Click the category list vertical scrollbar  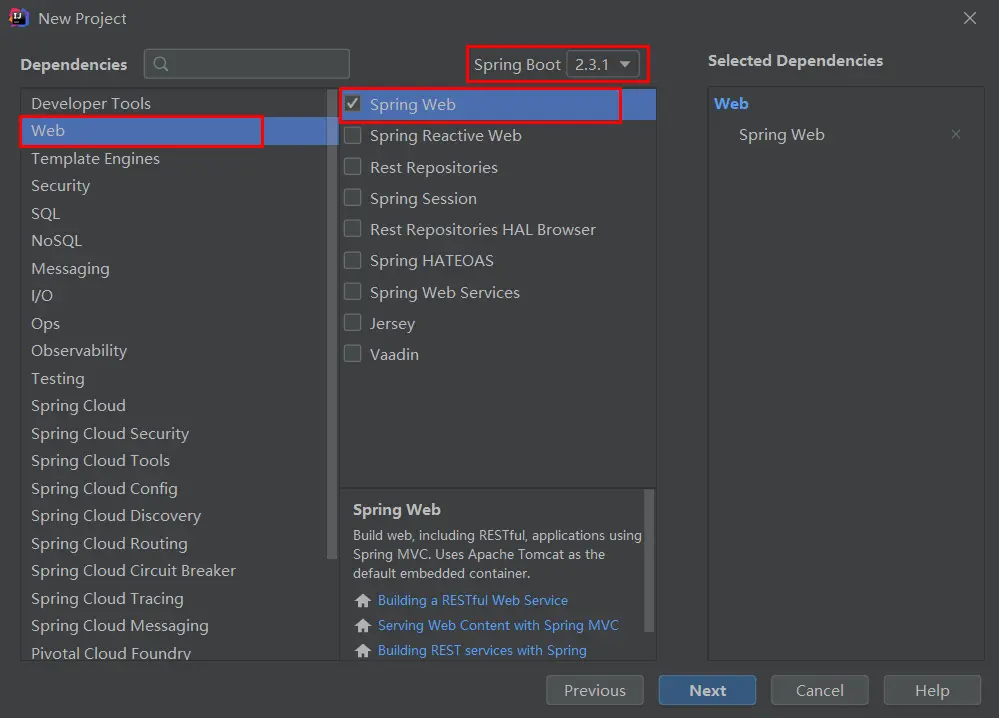click(332, 324)
